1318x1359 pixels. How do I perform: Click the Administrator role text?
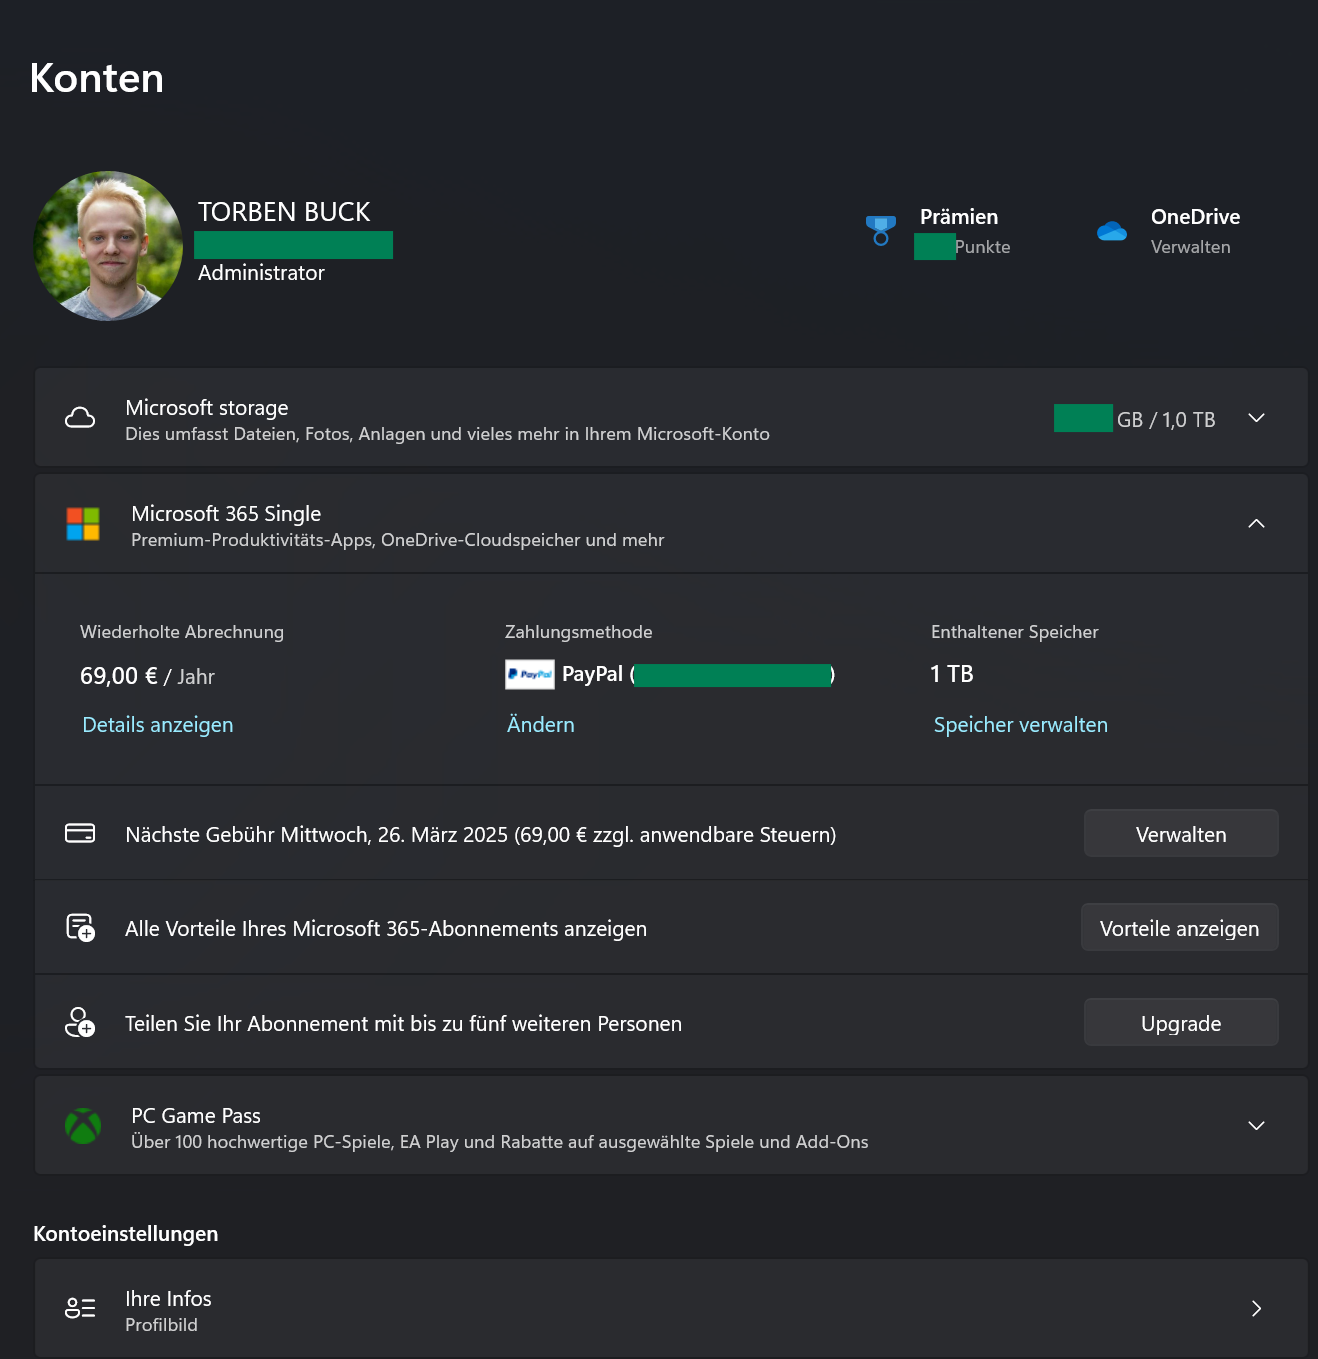(x=261, y=273)
